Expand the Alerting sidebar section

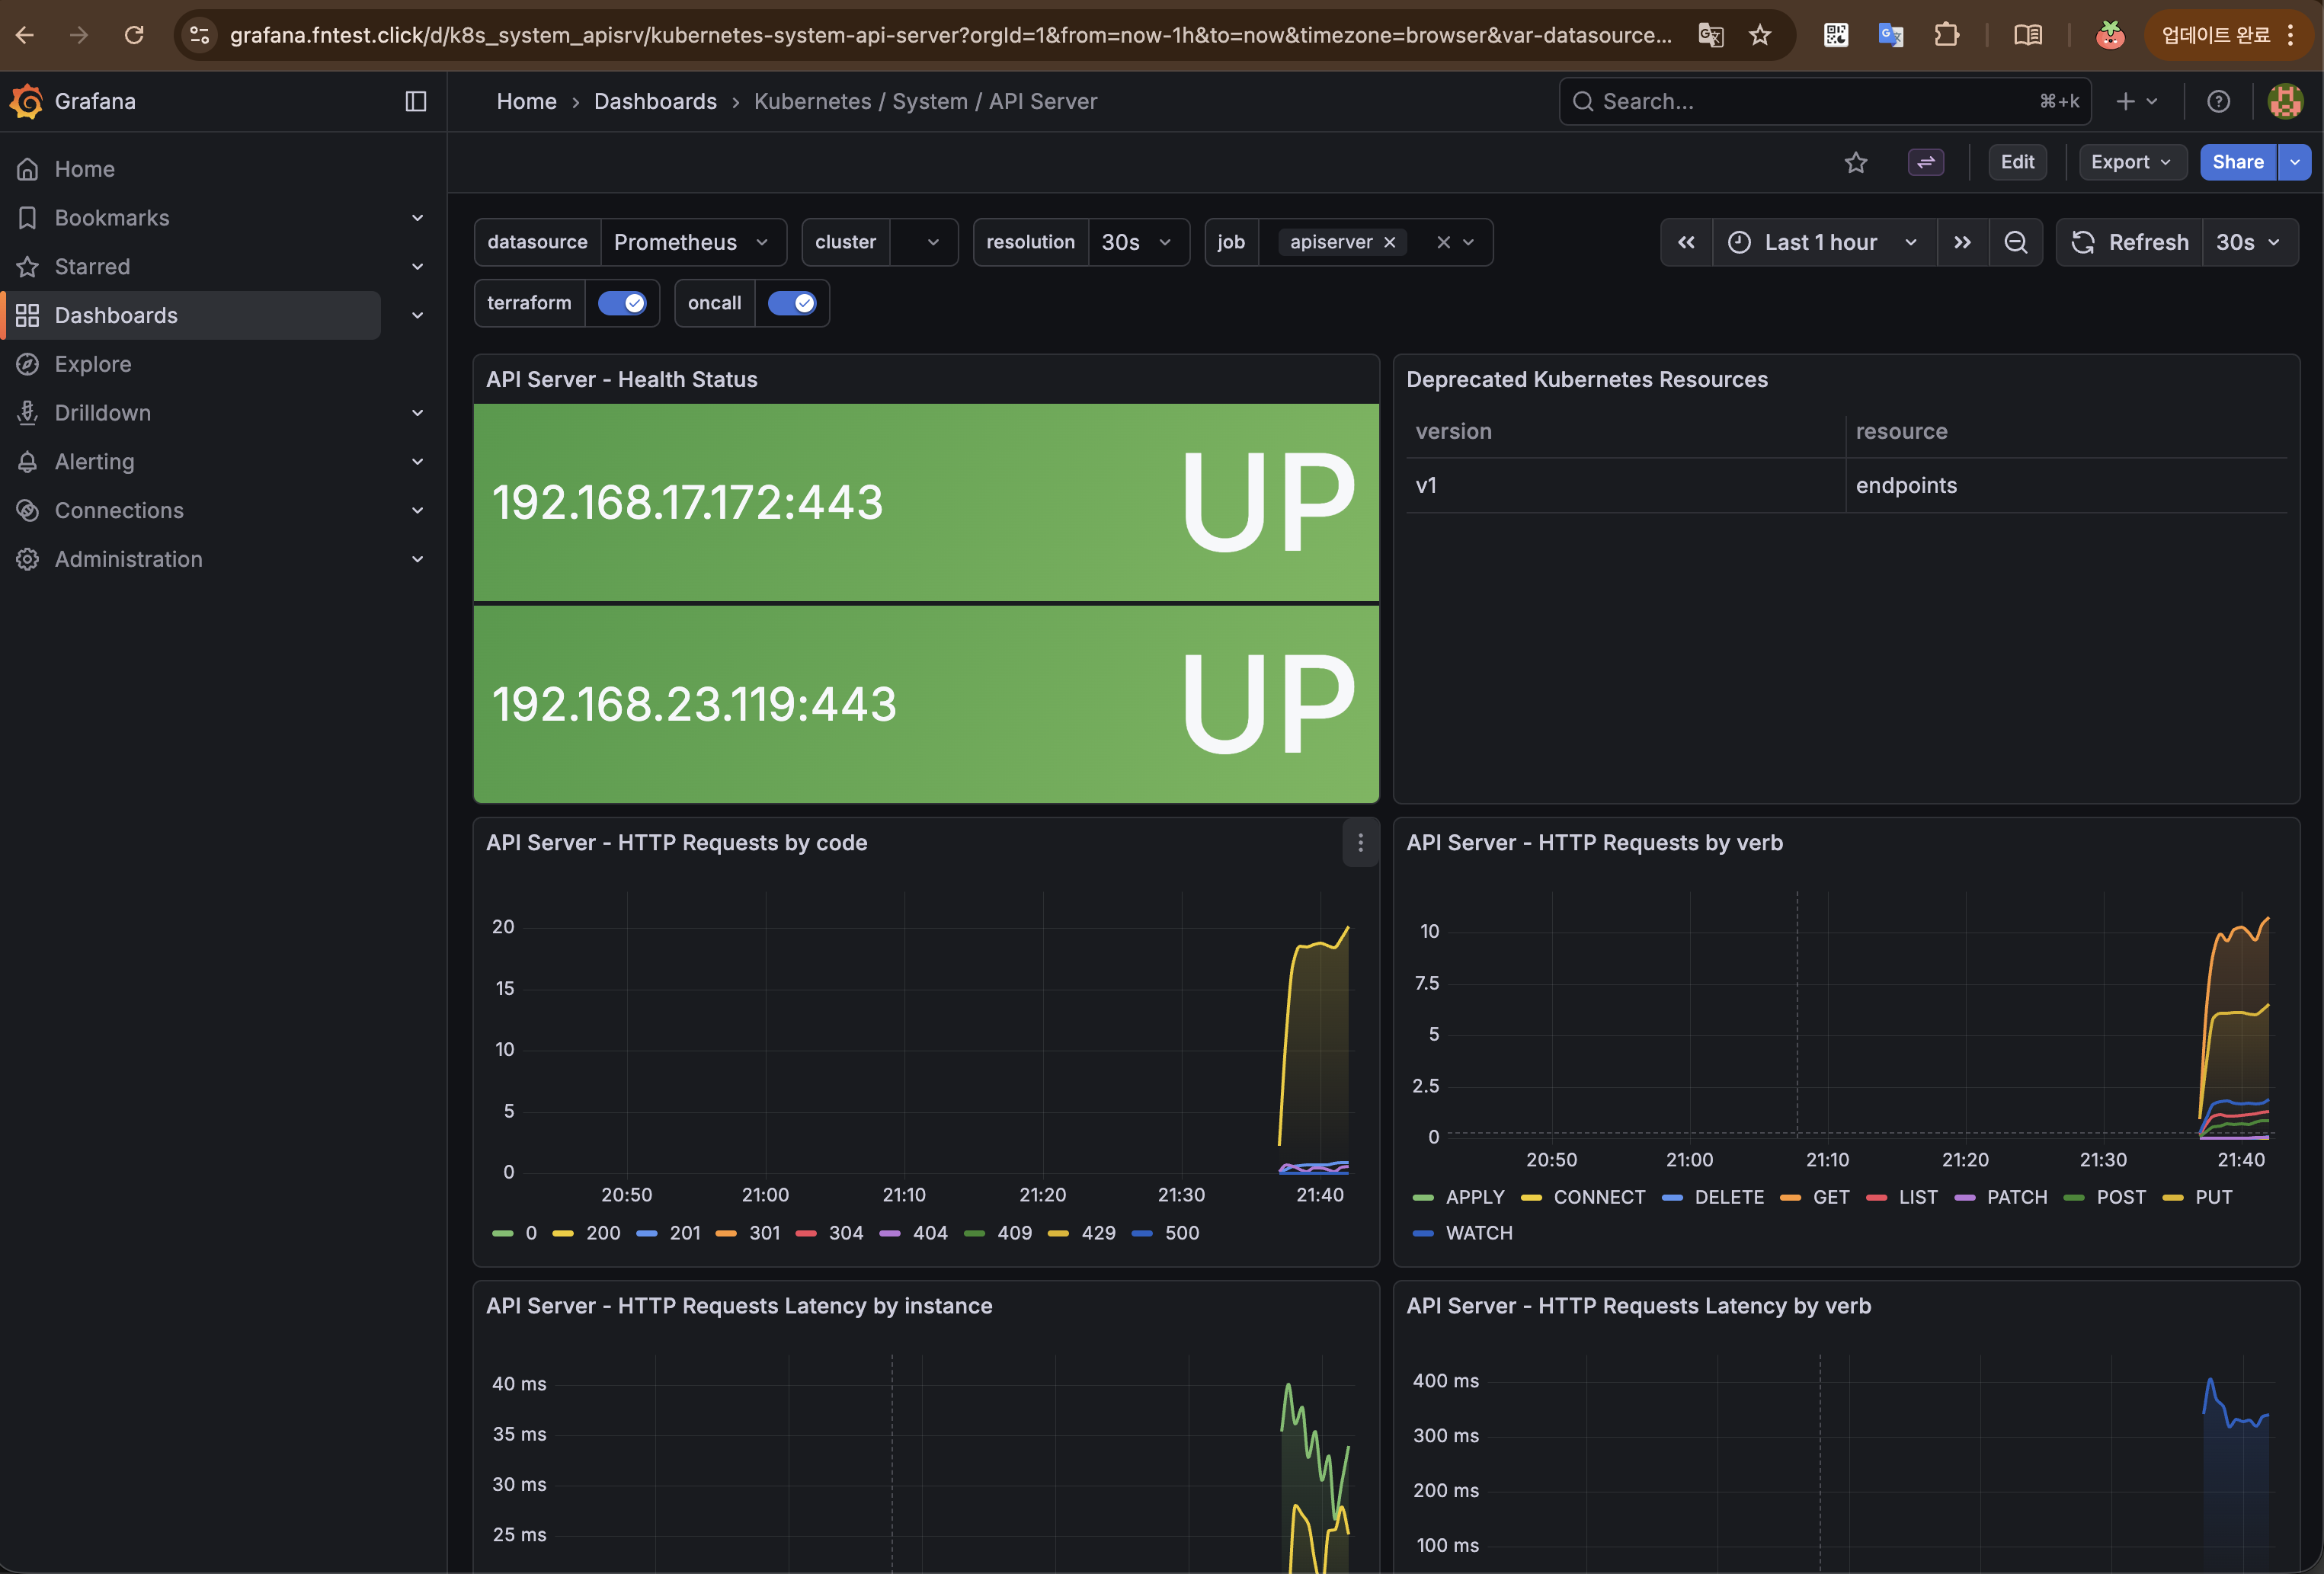pyautogui.click(x=417, y=462)
